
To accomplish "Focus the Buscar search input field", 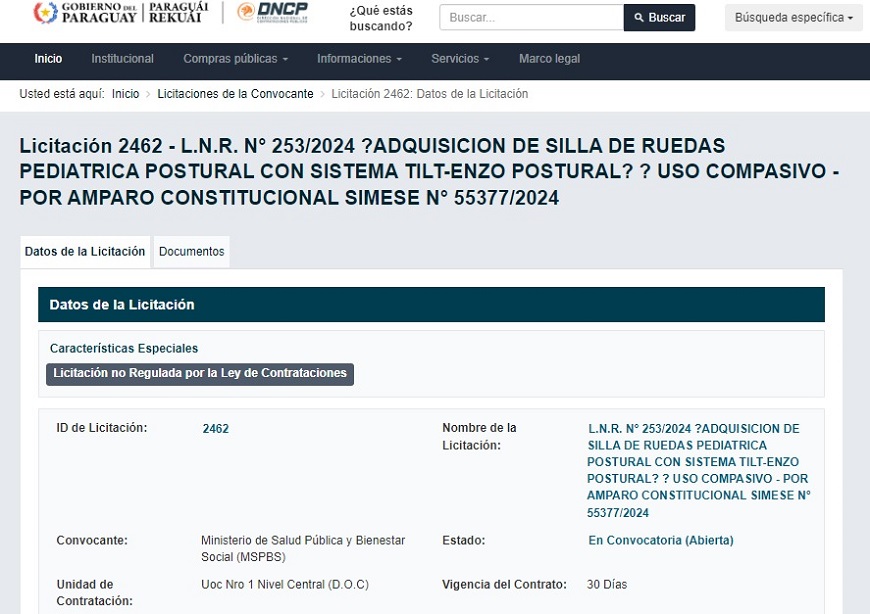I will (531, 18).
